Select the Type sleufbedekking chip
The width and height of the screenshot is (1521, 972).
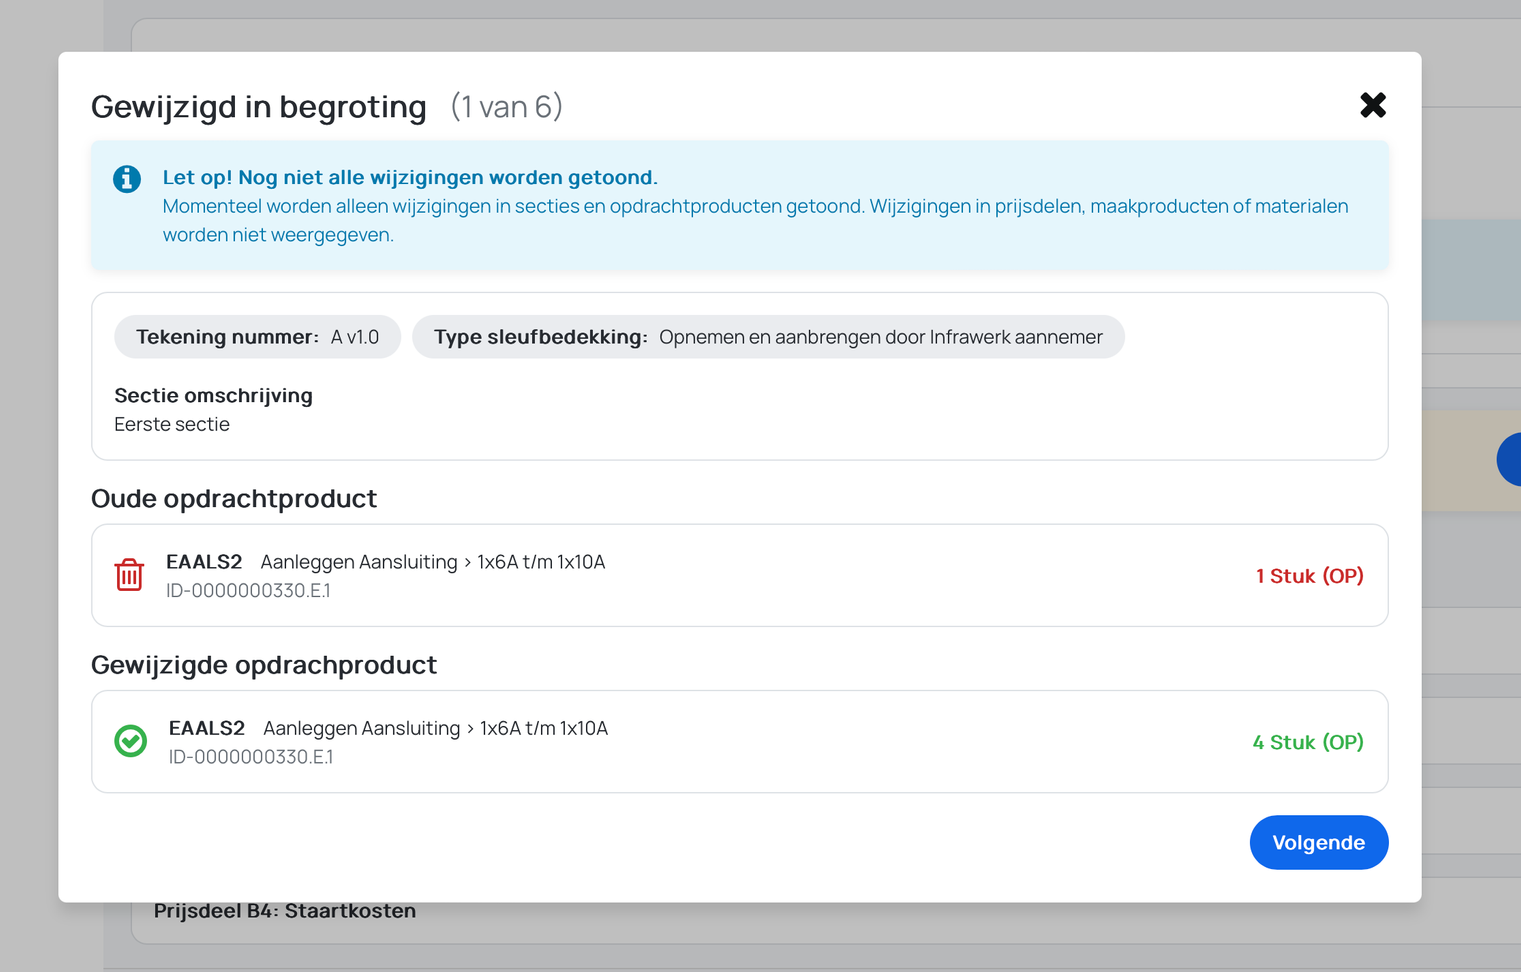(x=768, y=337)
